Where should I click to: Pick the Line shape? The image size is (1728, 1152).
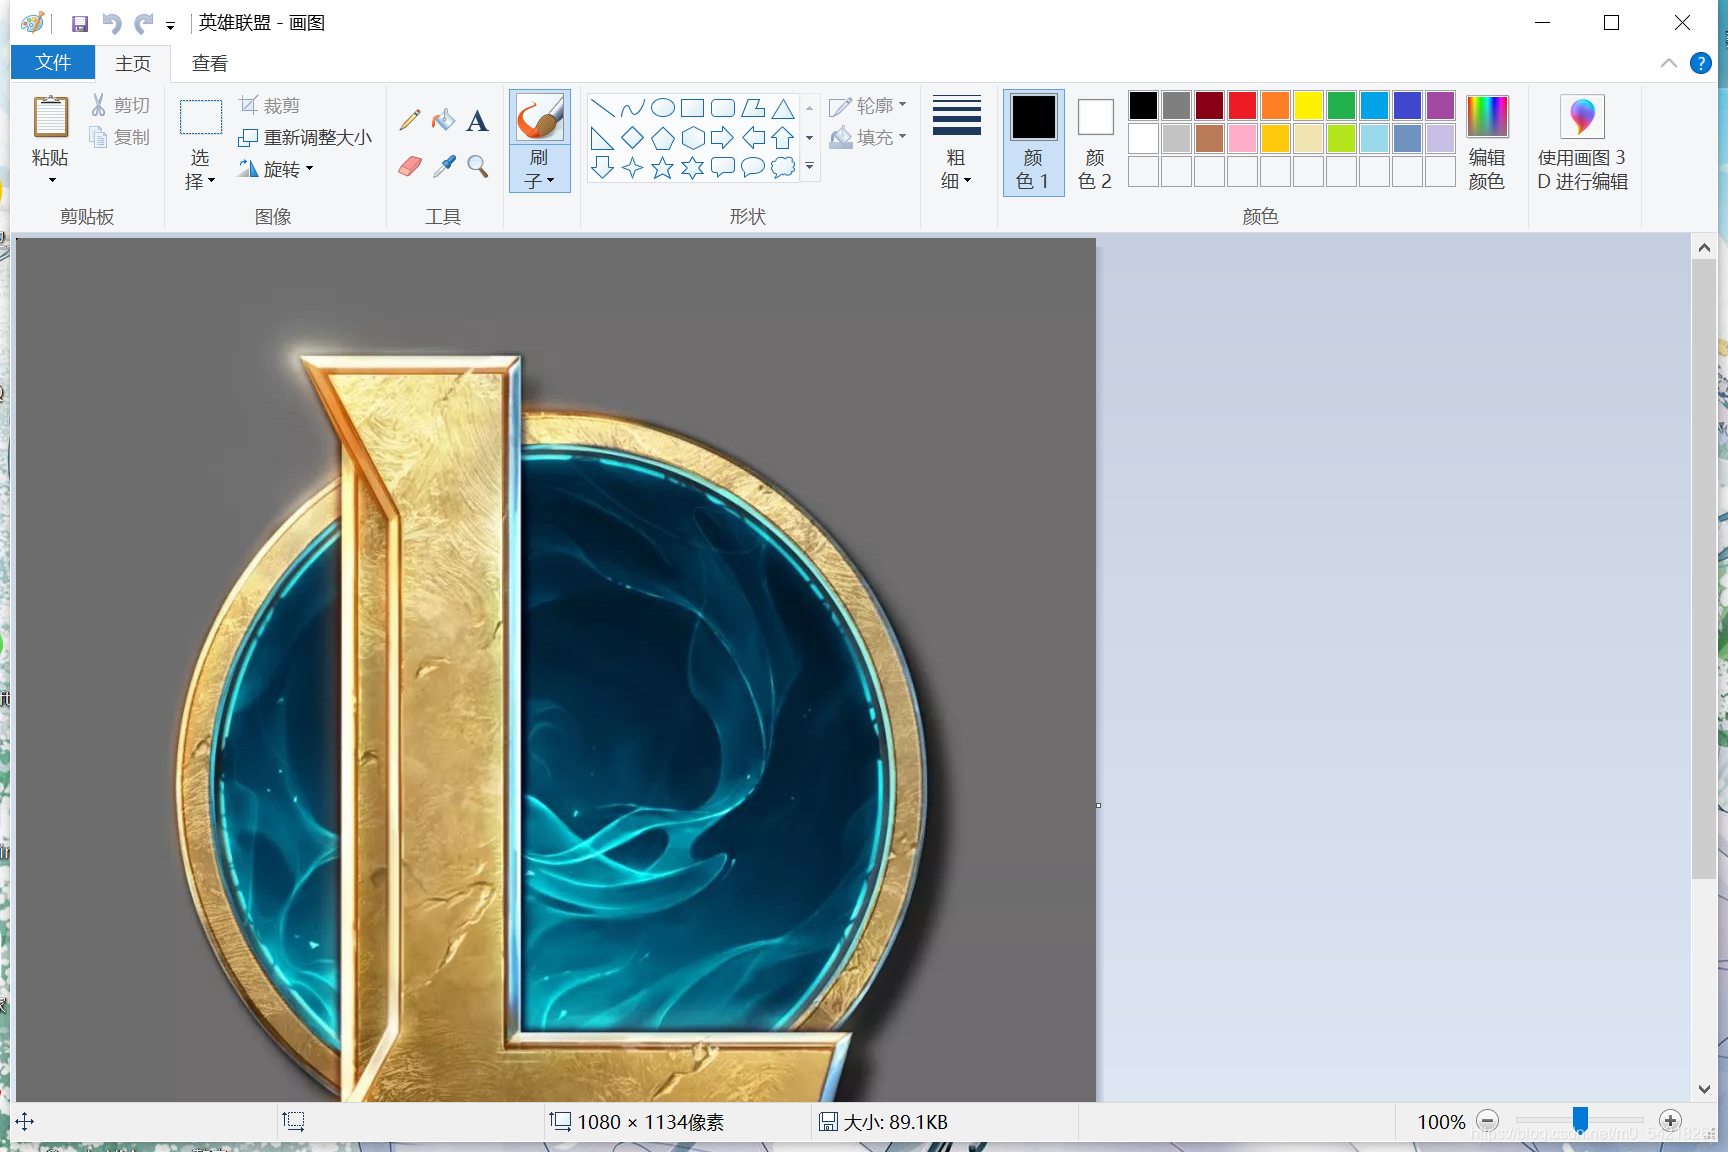coord(602,108)
